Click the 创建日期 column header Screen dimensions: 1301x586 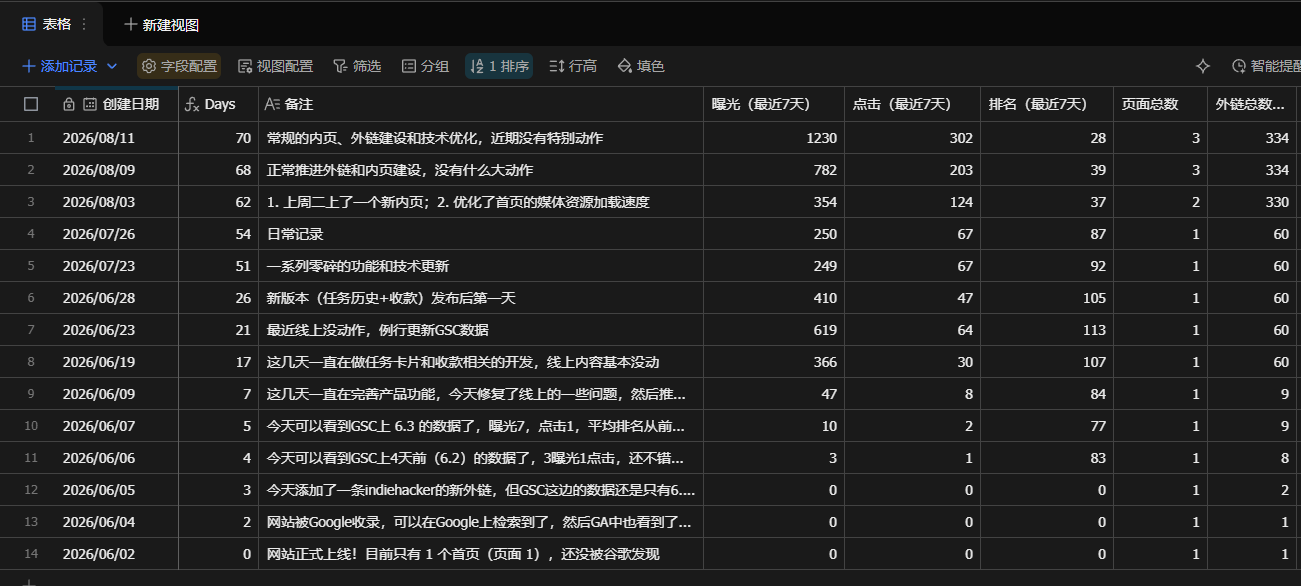click(119, 104)
